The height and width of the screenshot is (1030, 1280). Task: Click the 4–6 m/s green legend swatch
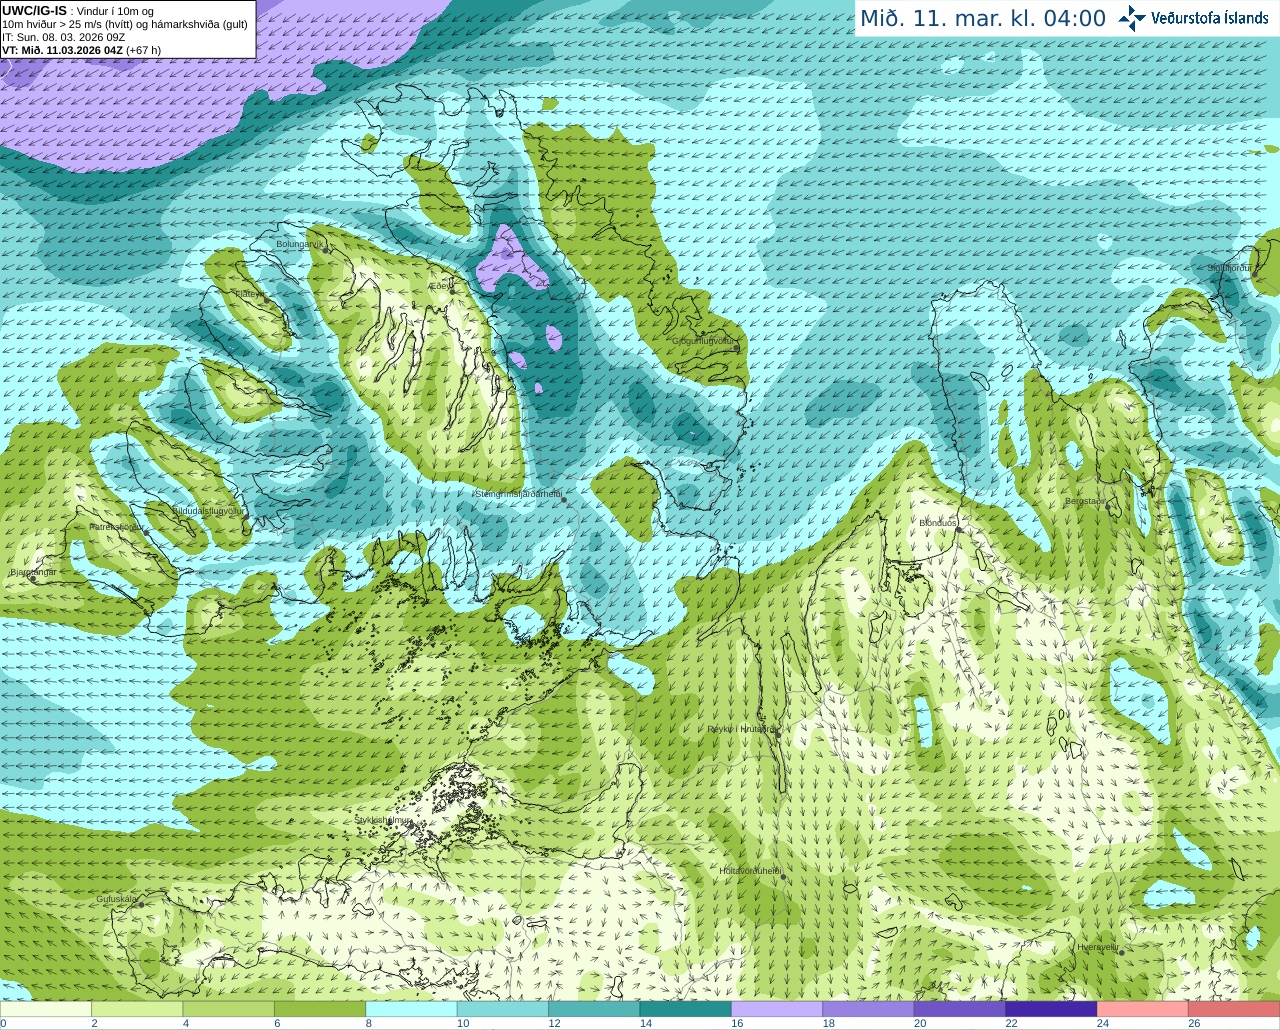[229, 1009]
